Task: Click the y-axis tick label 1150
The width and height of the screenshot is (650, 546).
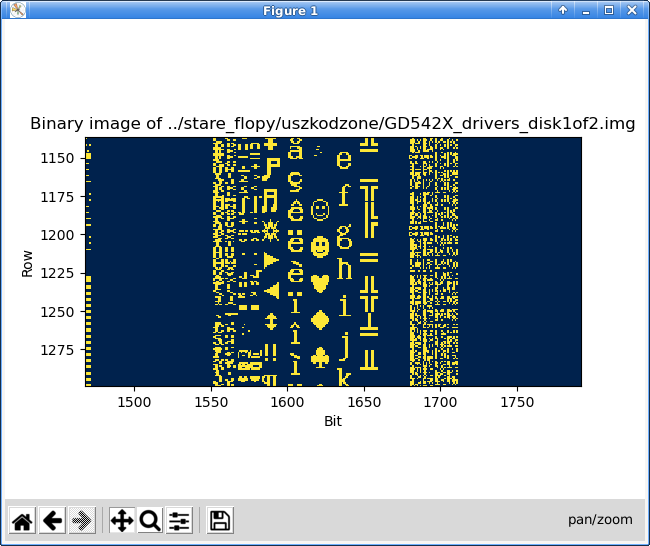Action: pyautogui.click(x=57, y=158)
